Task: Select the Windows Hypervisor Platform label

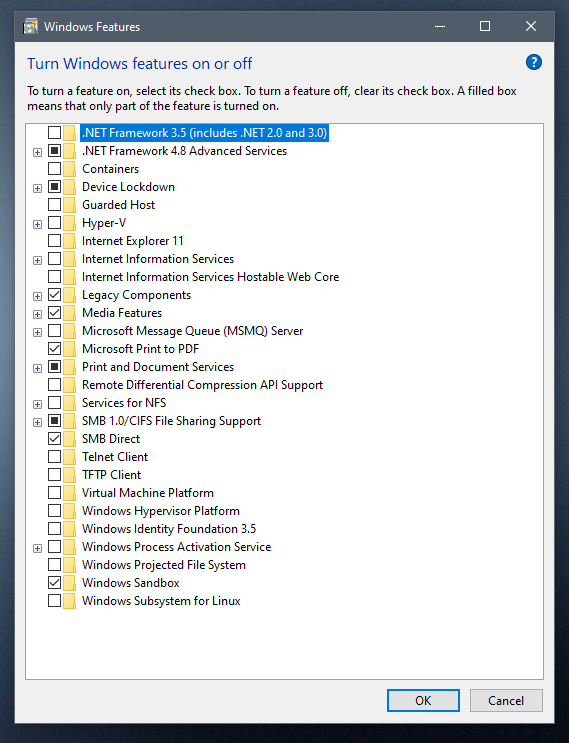Action: 161,511
